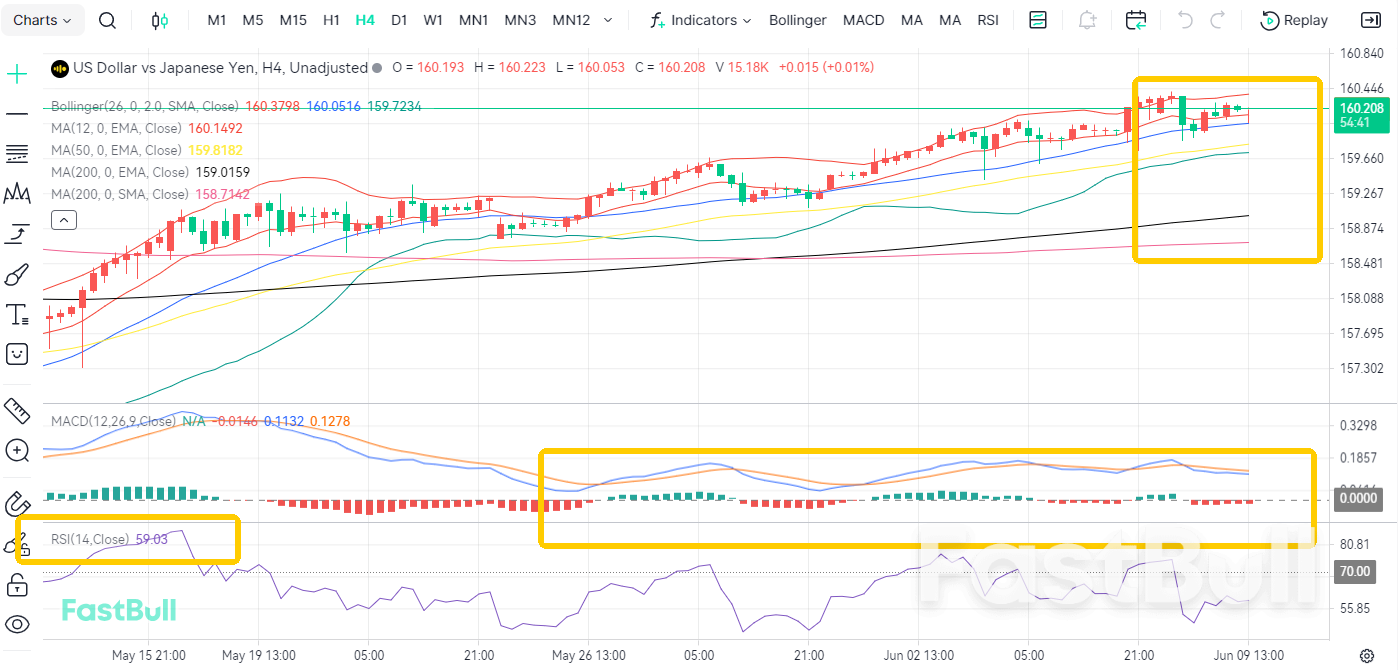Open chart settings gear at bottom right
Image resolution: width=1398 pixels, height=670 pixels.
pos(1366,656)
